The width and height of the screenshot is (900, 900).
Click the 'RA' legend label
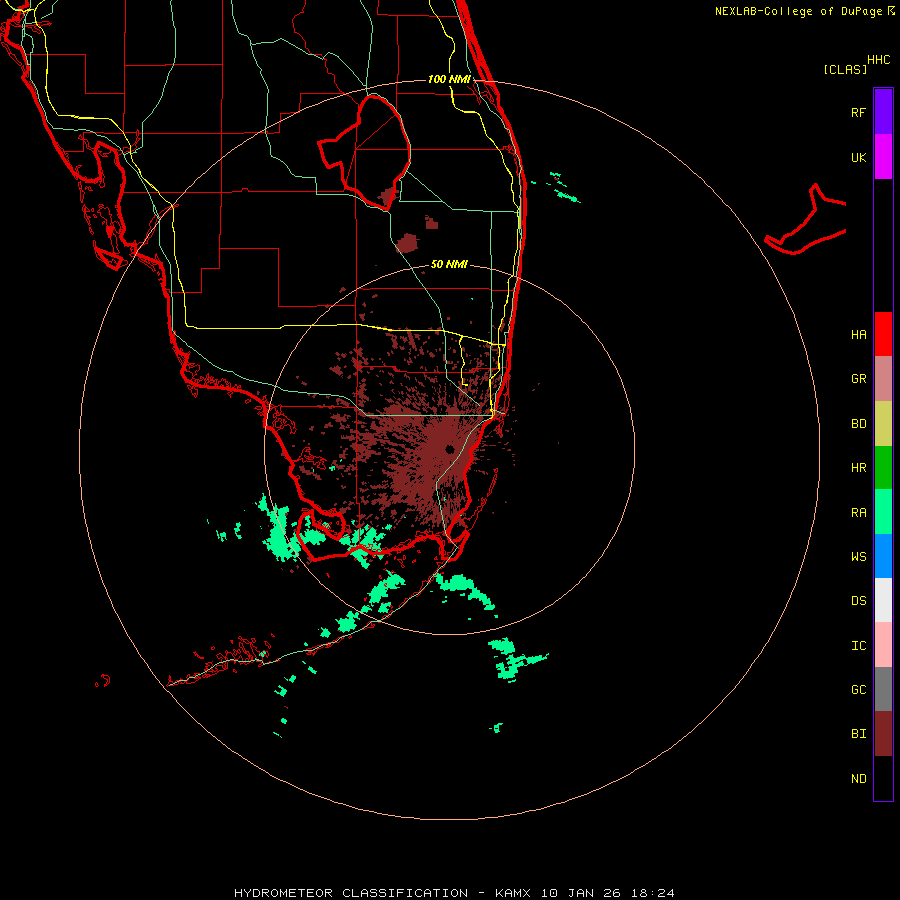[x=858, y=513]
